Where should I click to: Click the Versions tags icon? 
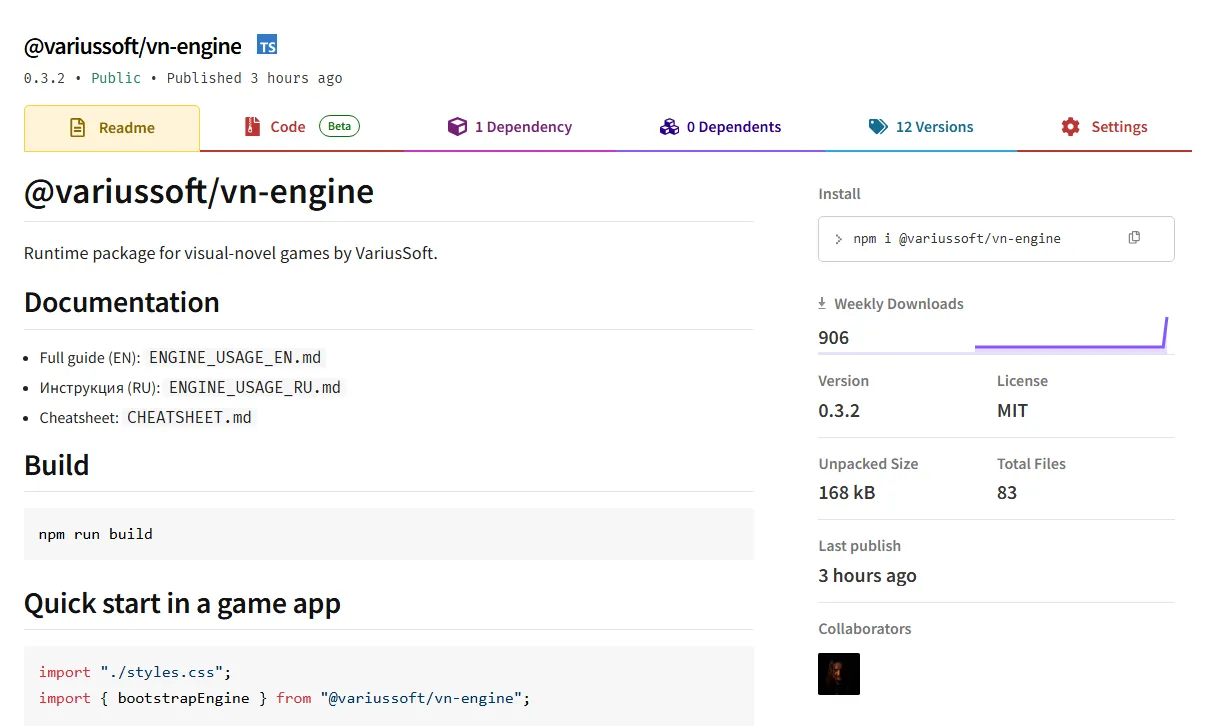click(878, 127)
